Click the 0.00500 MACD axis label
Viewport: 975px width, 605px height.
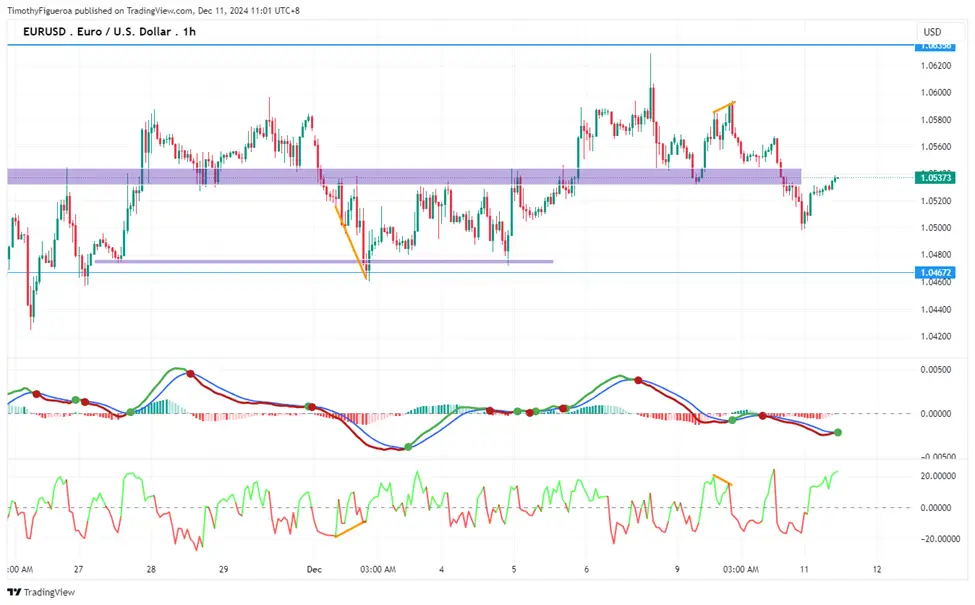point(936,369)
